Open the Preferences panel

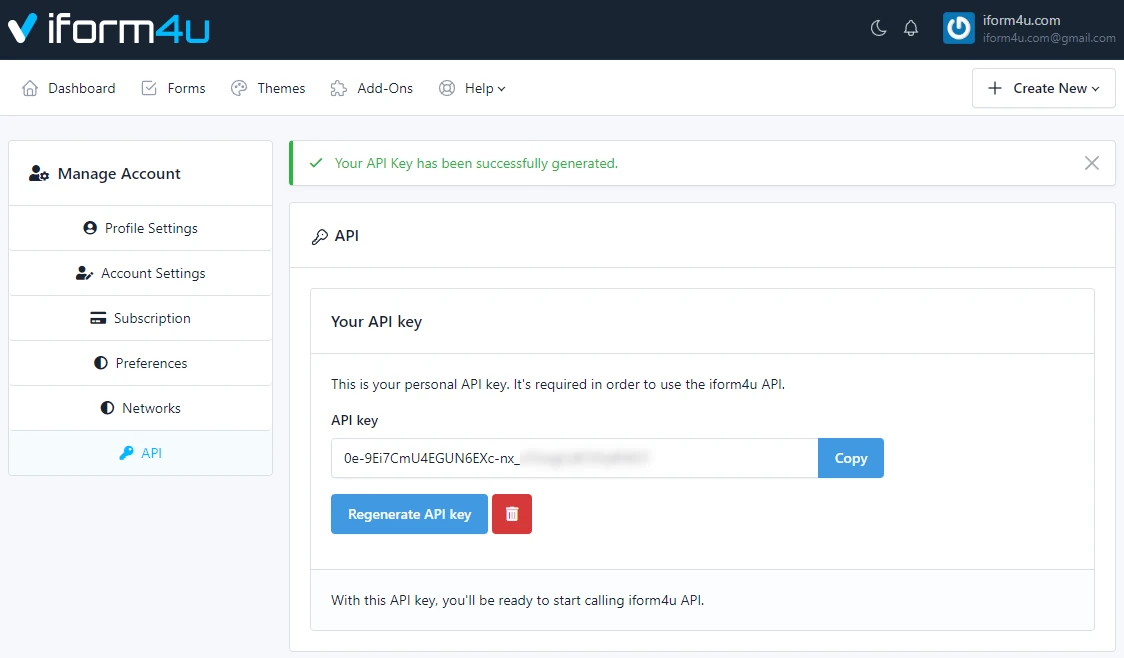coord(140,363)
